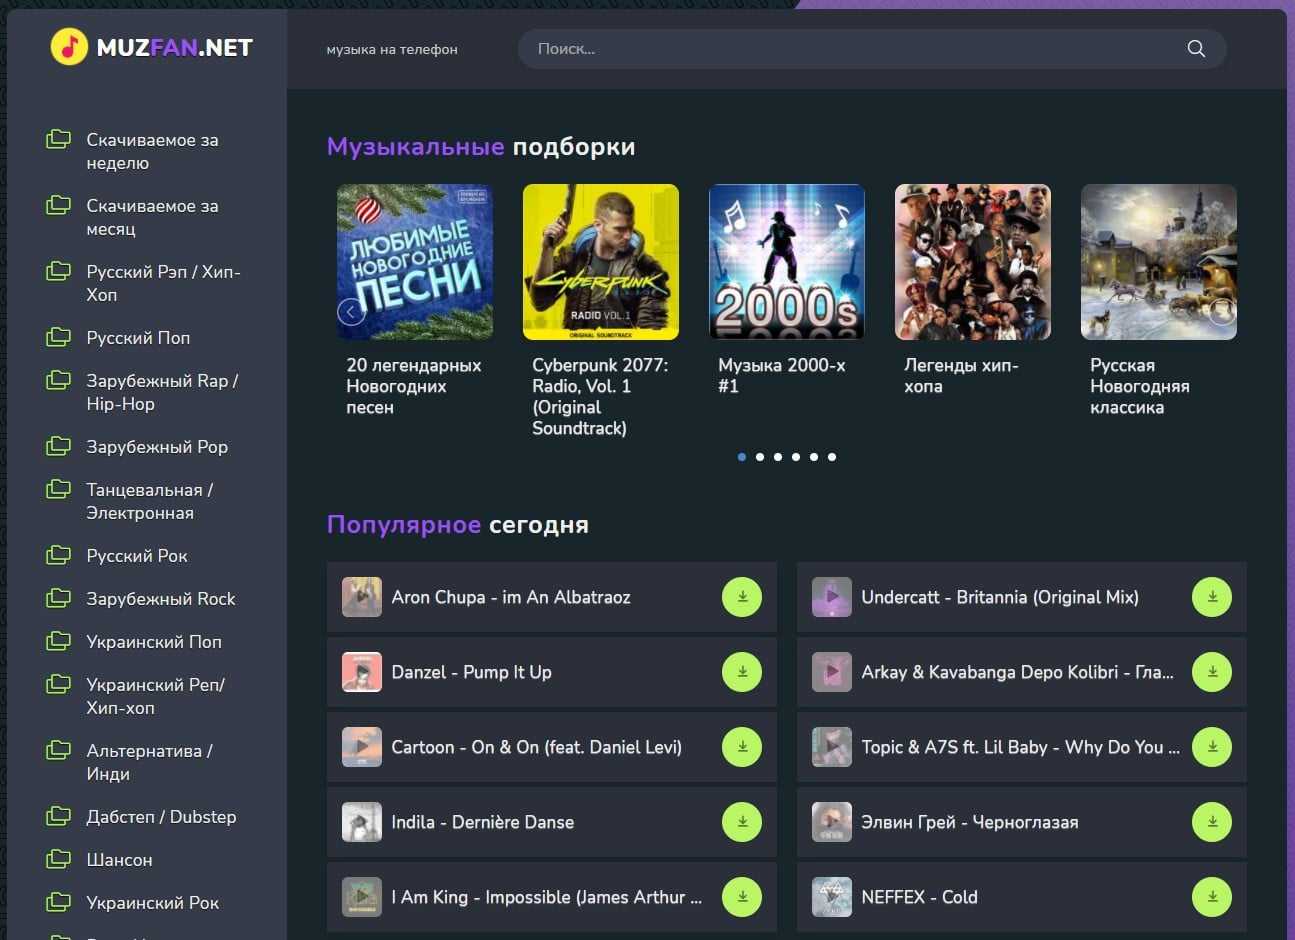
Task: Open Зарубежный Pop category
Action: point(157,447)
